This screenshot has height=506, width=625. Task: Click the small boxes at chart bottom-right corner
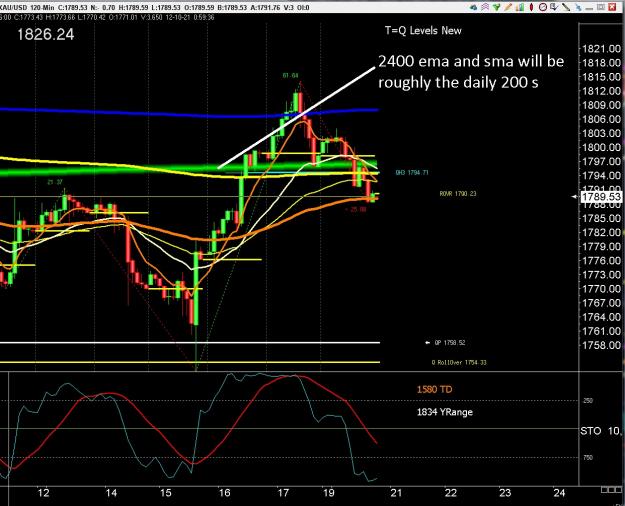point(610,489)
